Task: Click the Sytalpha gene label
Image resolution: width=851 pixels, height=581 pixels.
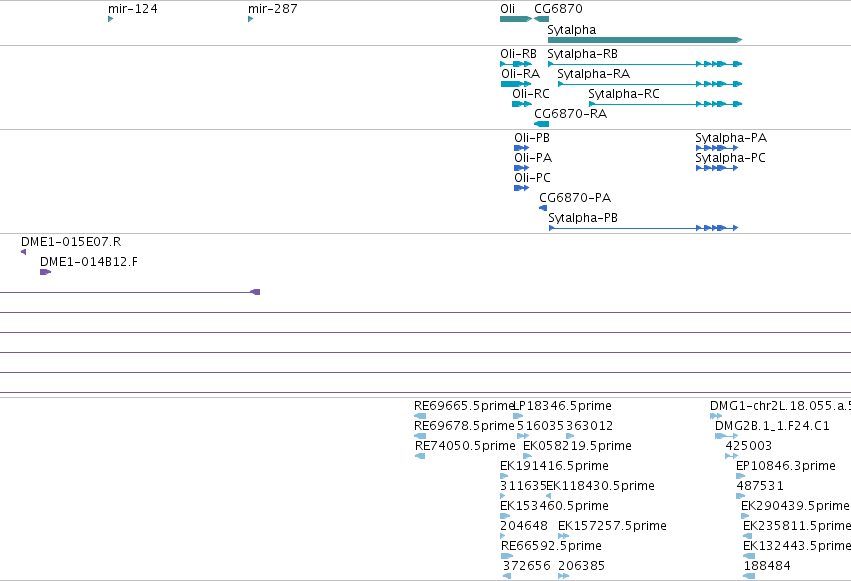Action: click(x=571, y=30)
